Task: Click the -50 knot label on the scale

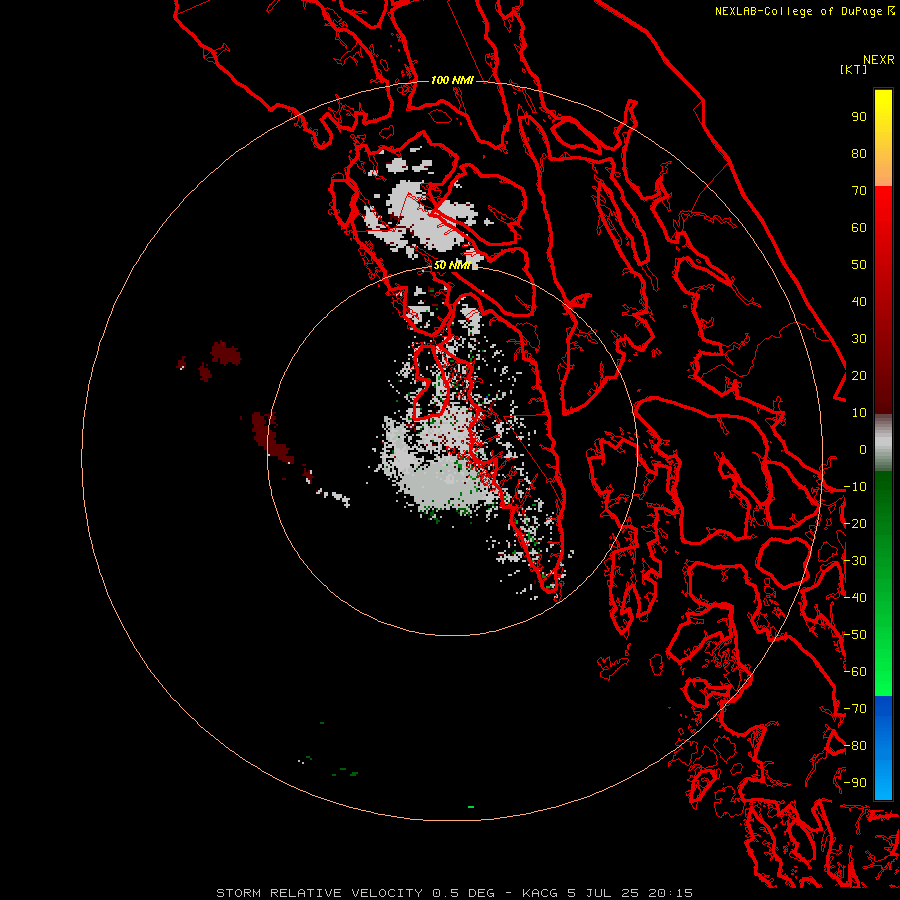Action: tap(855, 635)
